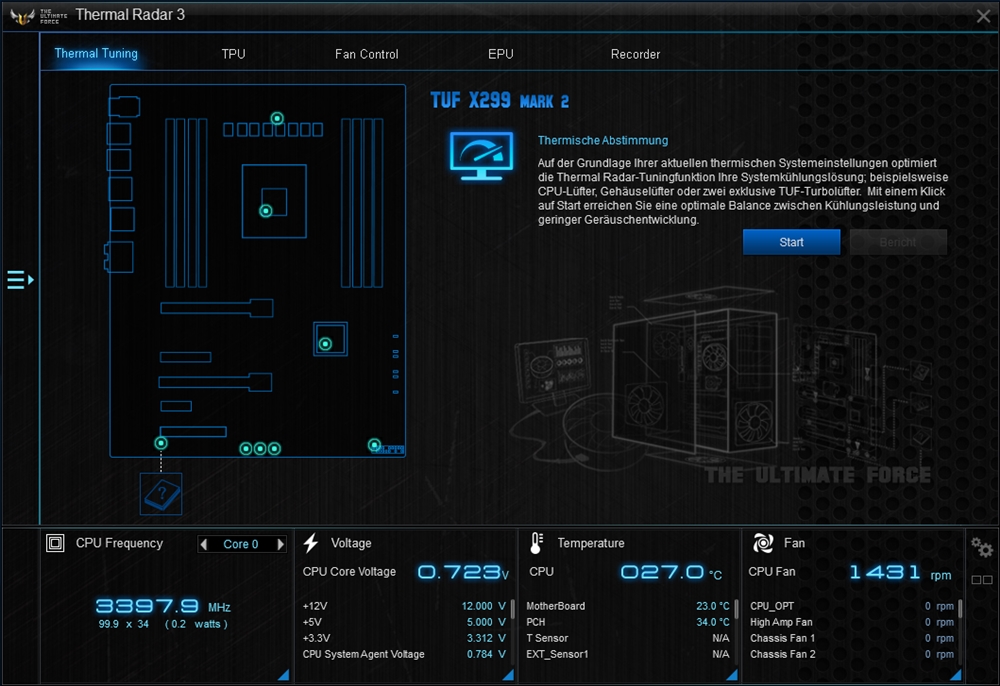Expand the Temperature panel corner triangle

(x=732, y=675)
